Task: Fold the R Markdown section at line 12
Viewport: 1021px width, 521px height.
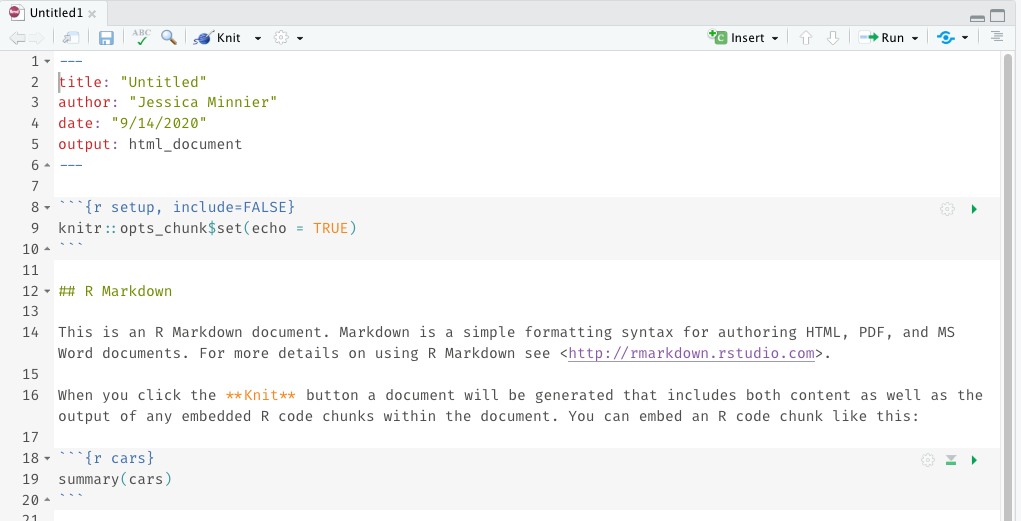Action: click(x=47, y=292)
